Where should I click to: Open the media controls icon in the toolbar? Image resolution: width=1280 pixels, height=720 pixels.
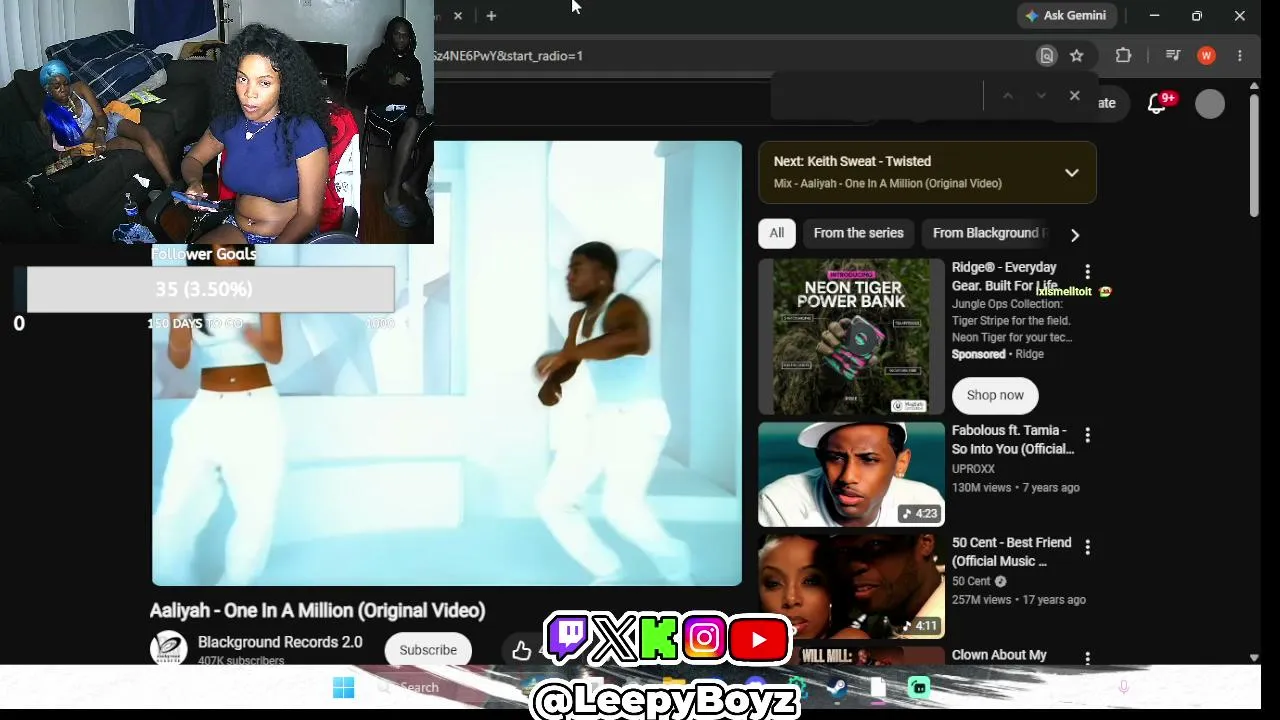point(1173,56)
